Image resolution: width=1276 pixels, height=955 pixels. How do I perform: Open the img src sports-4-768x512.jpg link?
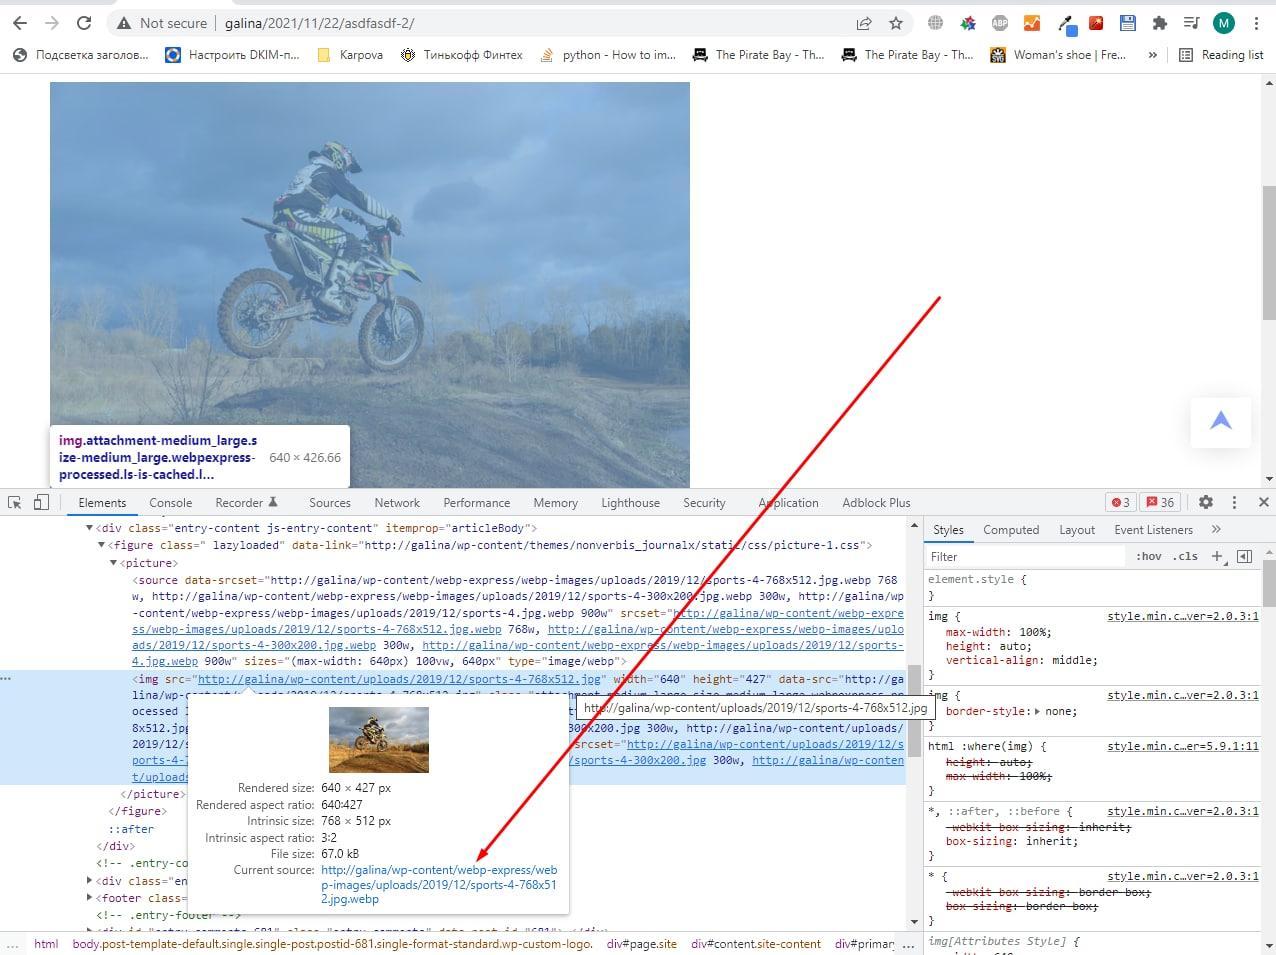[x=400, y=679]
